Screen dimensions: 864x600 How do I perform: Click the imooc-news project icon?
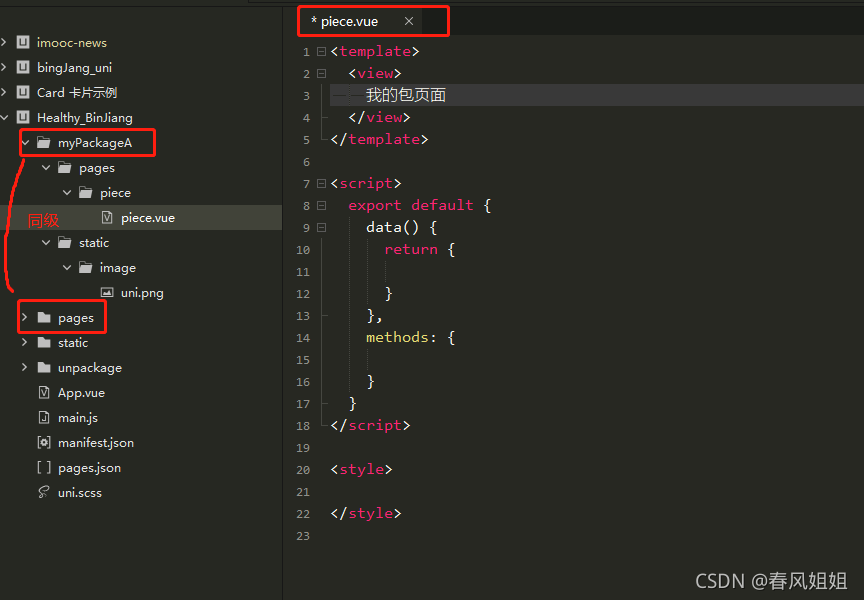(x=22, y=43)
